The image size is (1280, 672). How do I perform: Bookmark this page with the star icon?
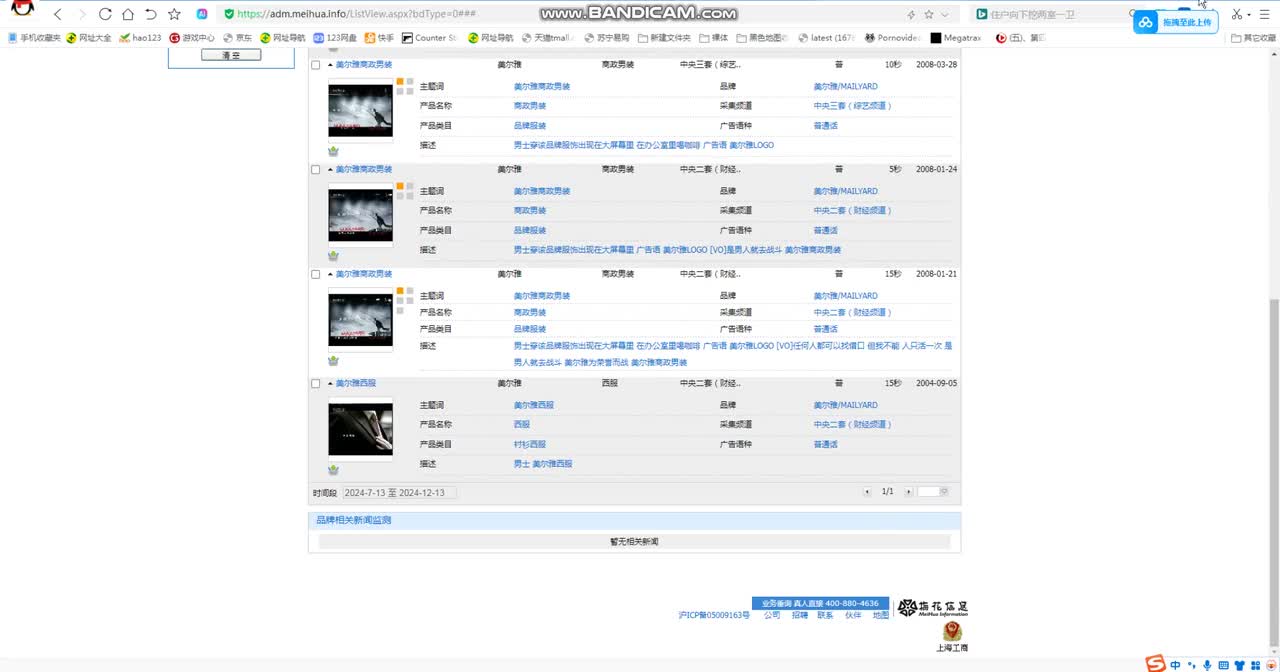pos(175,14)
